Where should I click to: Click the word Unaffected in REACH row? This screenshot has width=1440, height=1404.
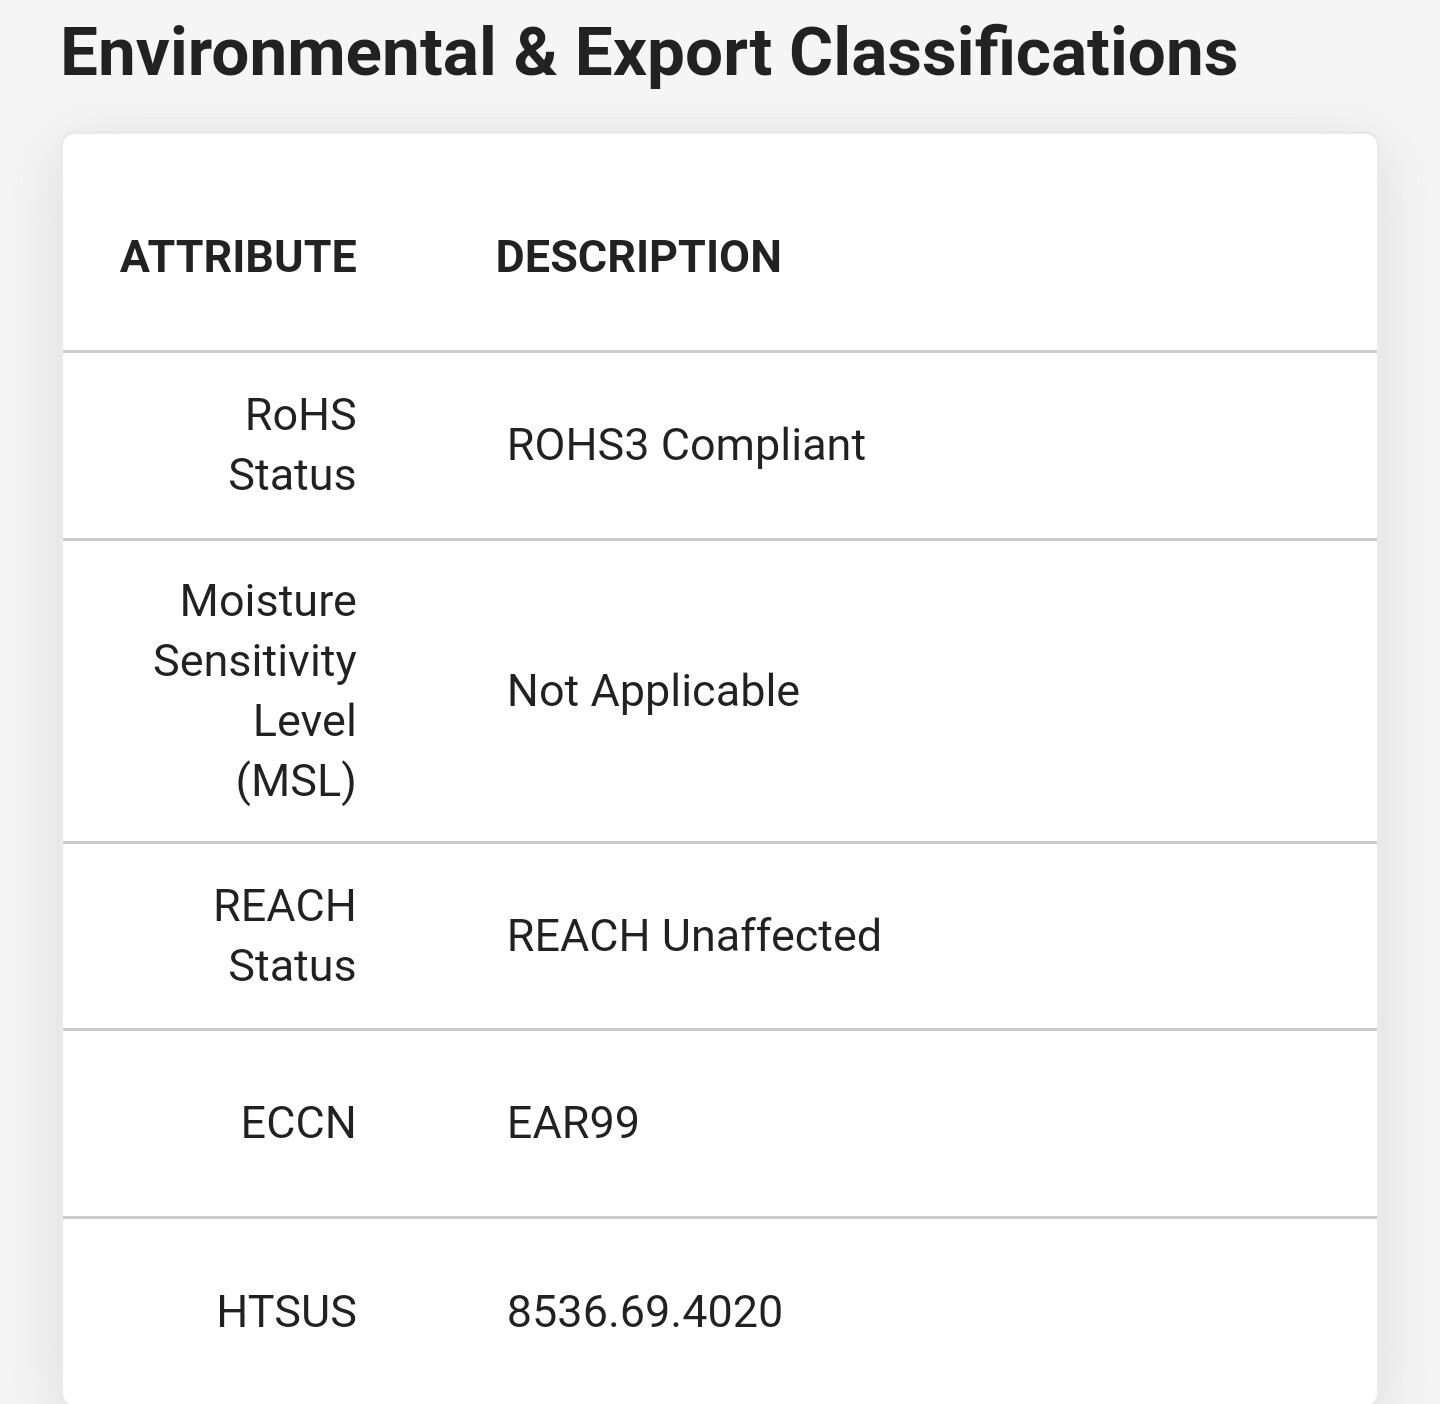(x=771, y=936)
